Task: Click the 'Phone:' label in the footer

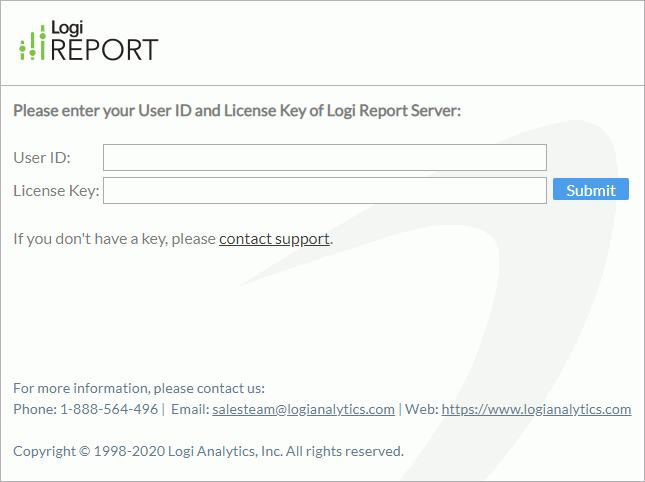Action: (35, 409)
